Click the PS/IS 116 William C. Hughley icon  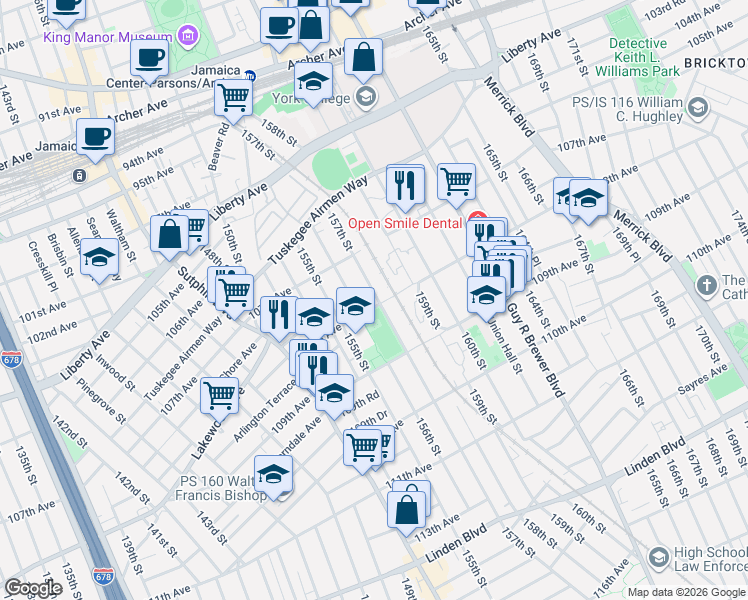pos(698,108)
